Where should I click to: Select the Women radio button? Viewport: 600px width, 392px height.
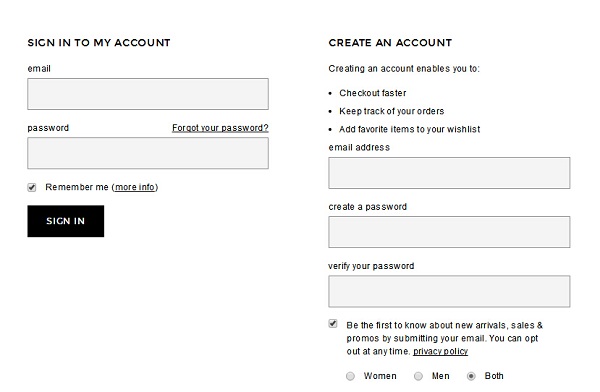(350, 376)
